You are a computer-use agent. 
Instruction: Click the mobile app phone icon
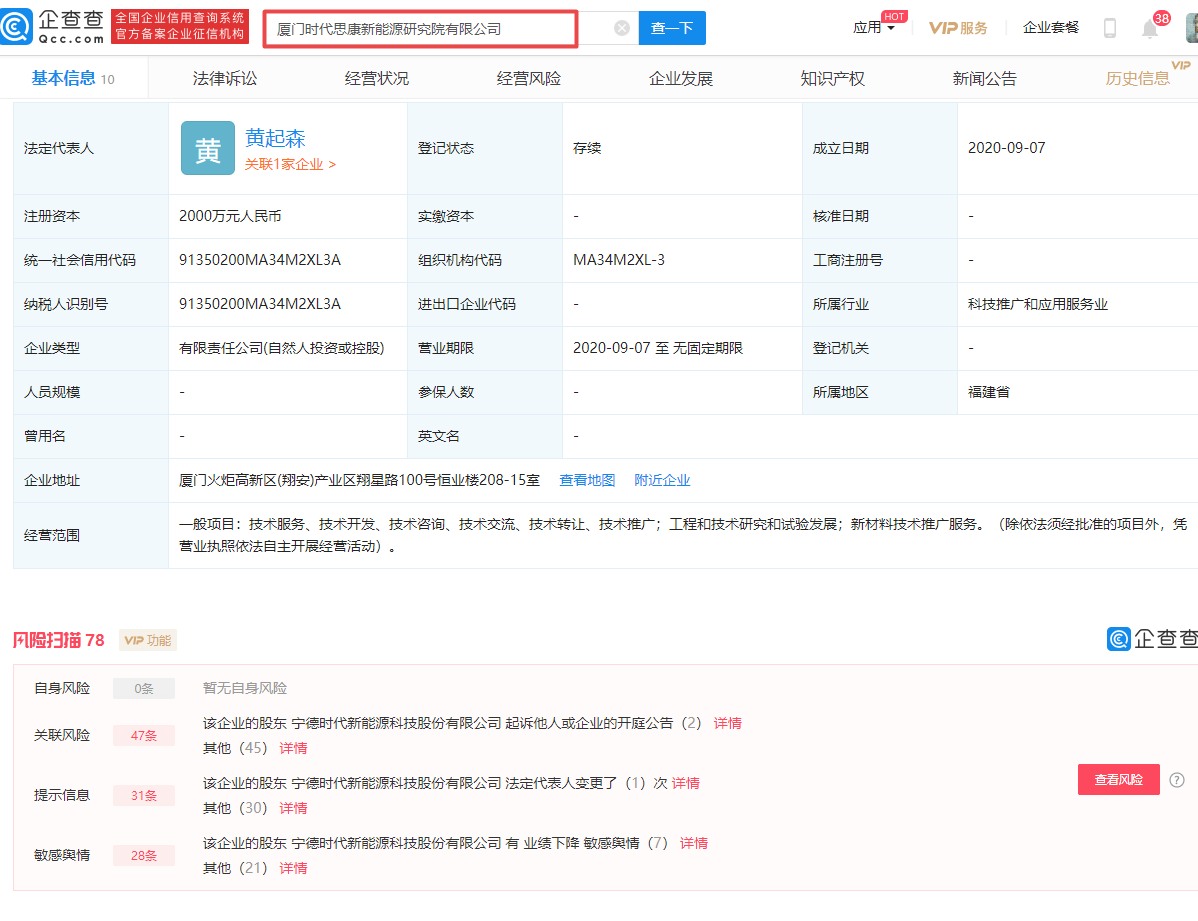[x=1110, y=29]
